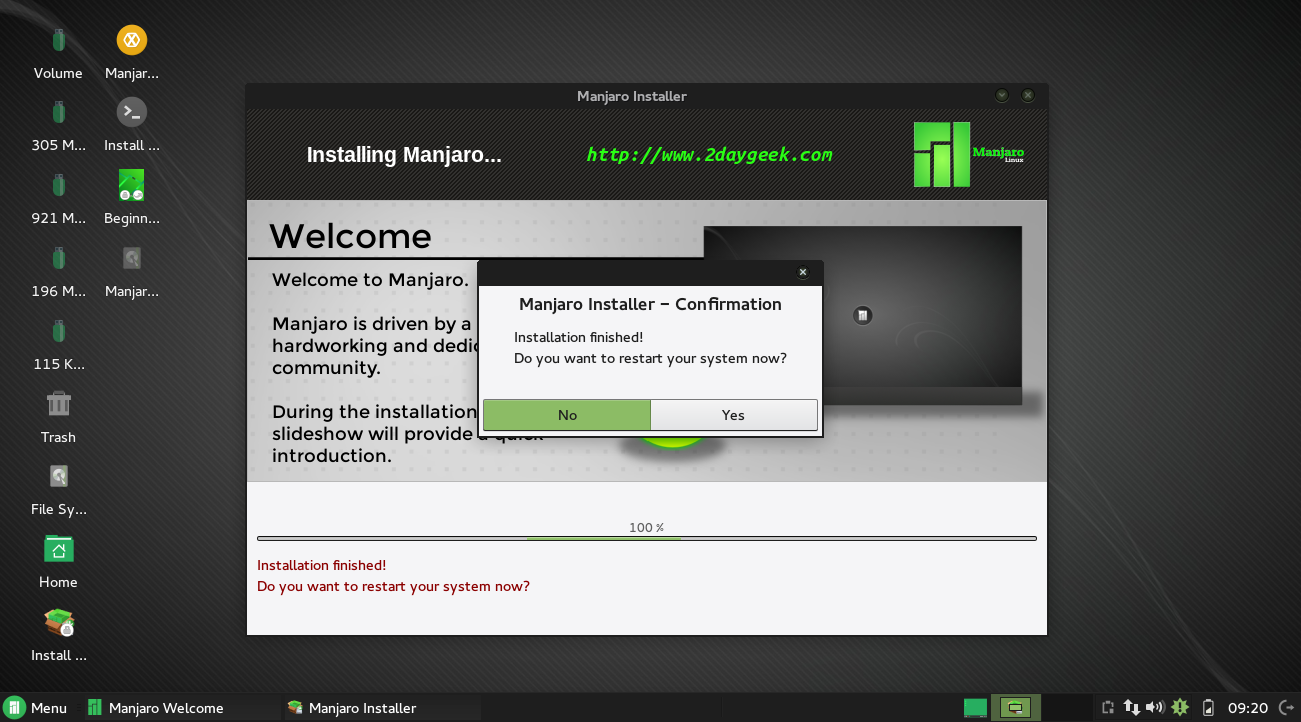Click the volume speaker tray icon
Viewport: 1301px width, 722px height.
coord(1155,708)
